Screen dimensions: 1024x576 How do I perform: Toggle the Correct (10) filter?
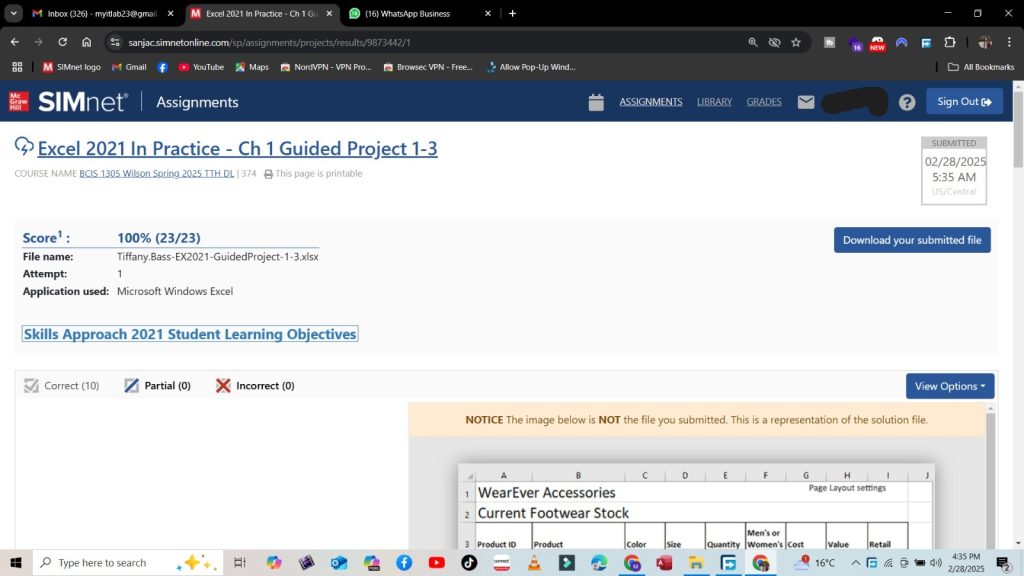[x=61, y=386]
